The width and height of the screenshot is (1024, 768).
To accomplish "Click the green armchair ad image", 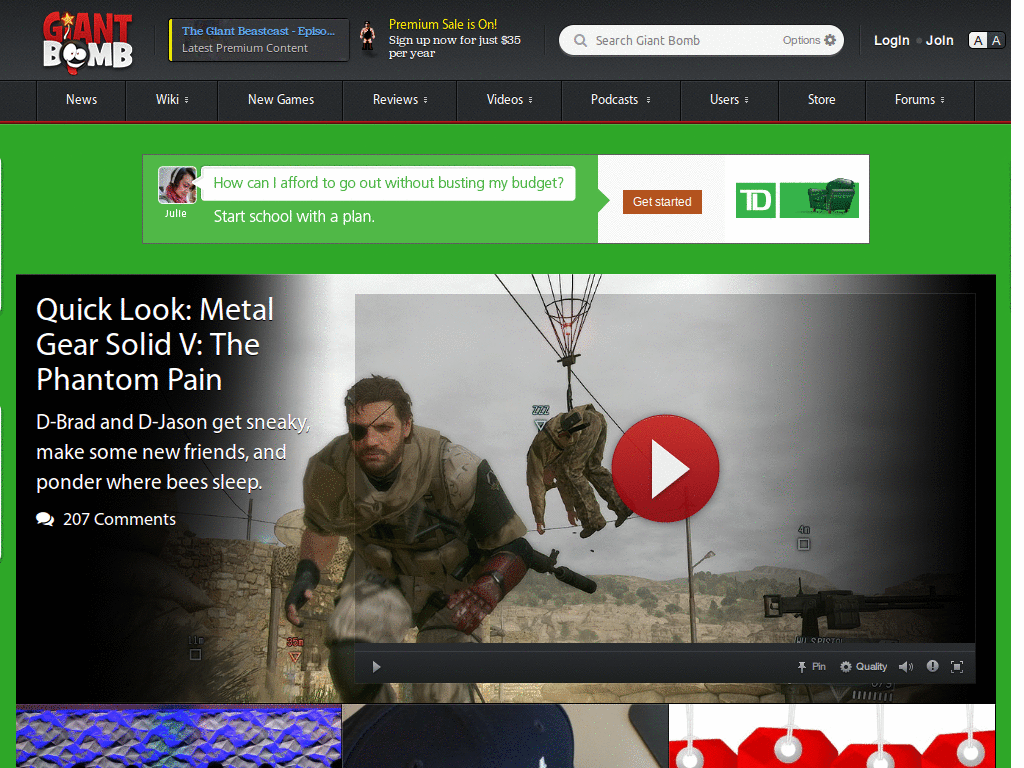I will (820, 199).
